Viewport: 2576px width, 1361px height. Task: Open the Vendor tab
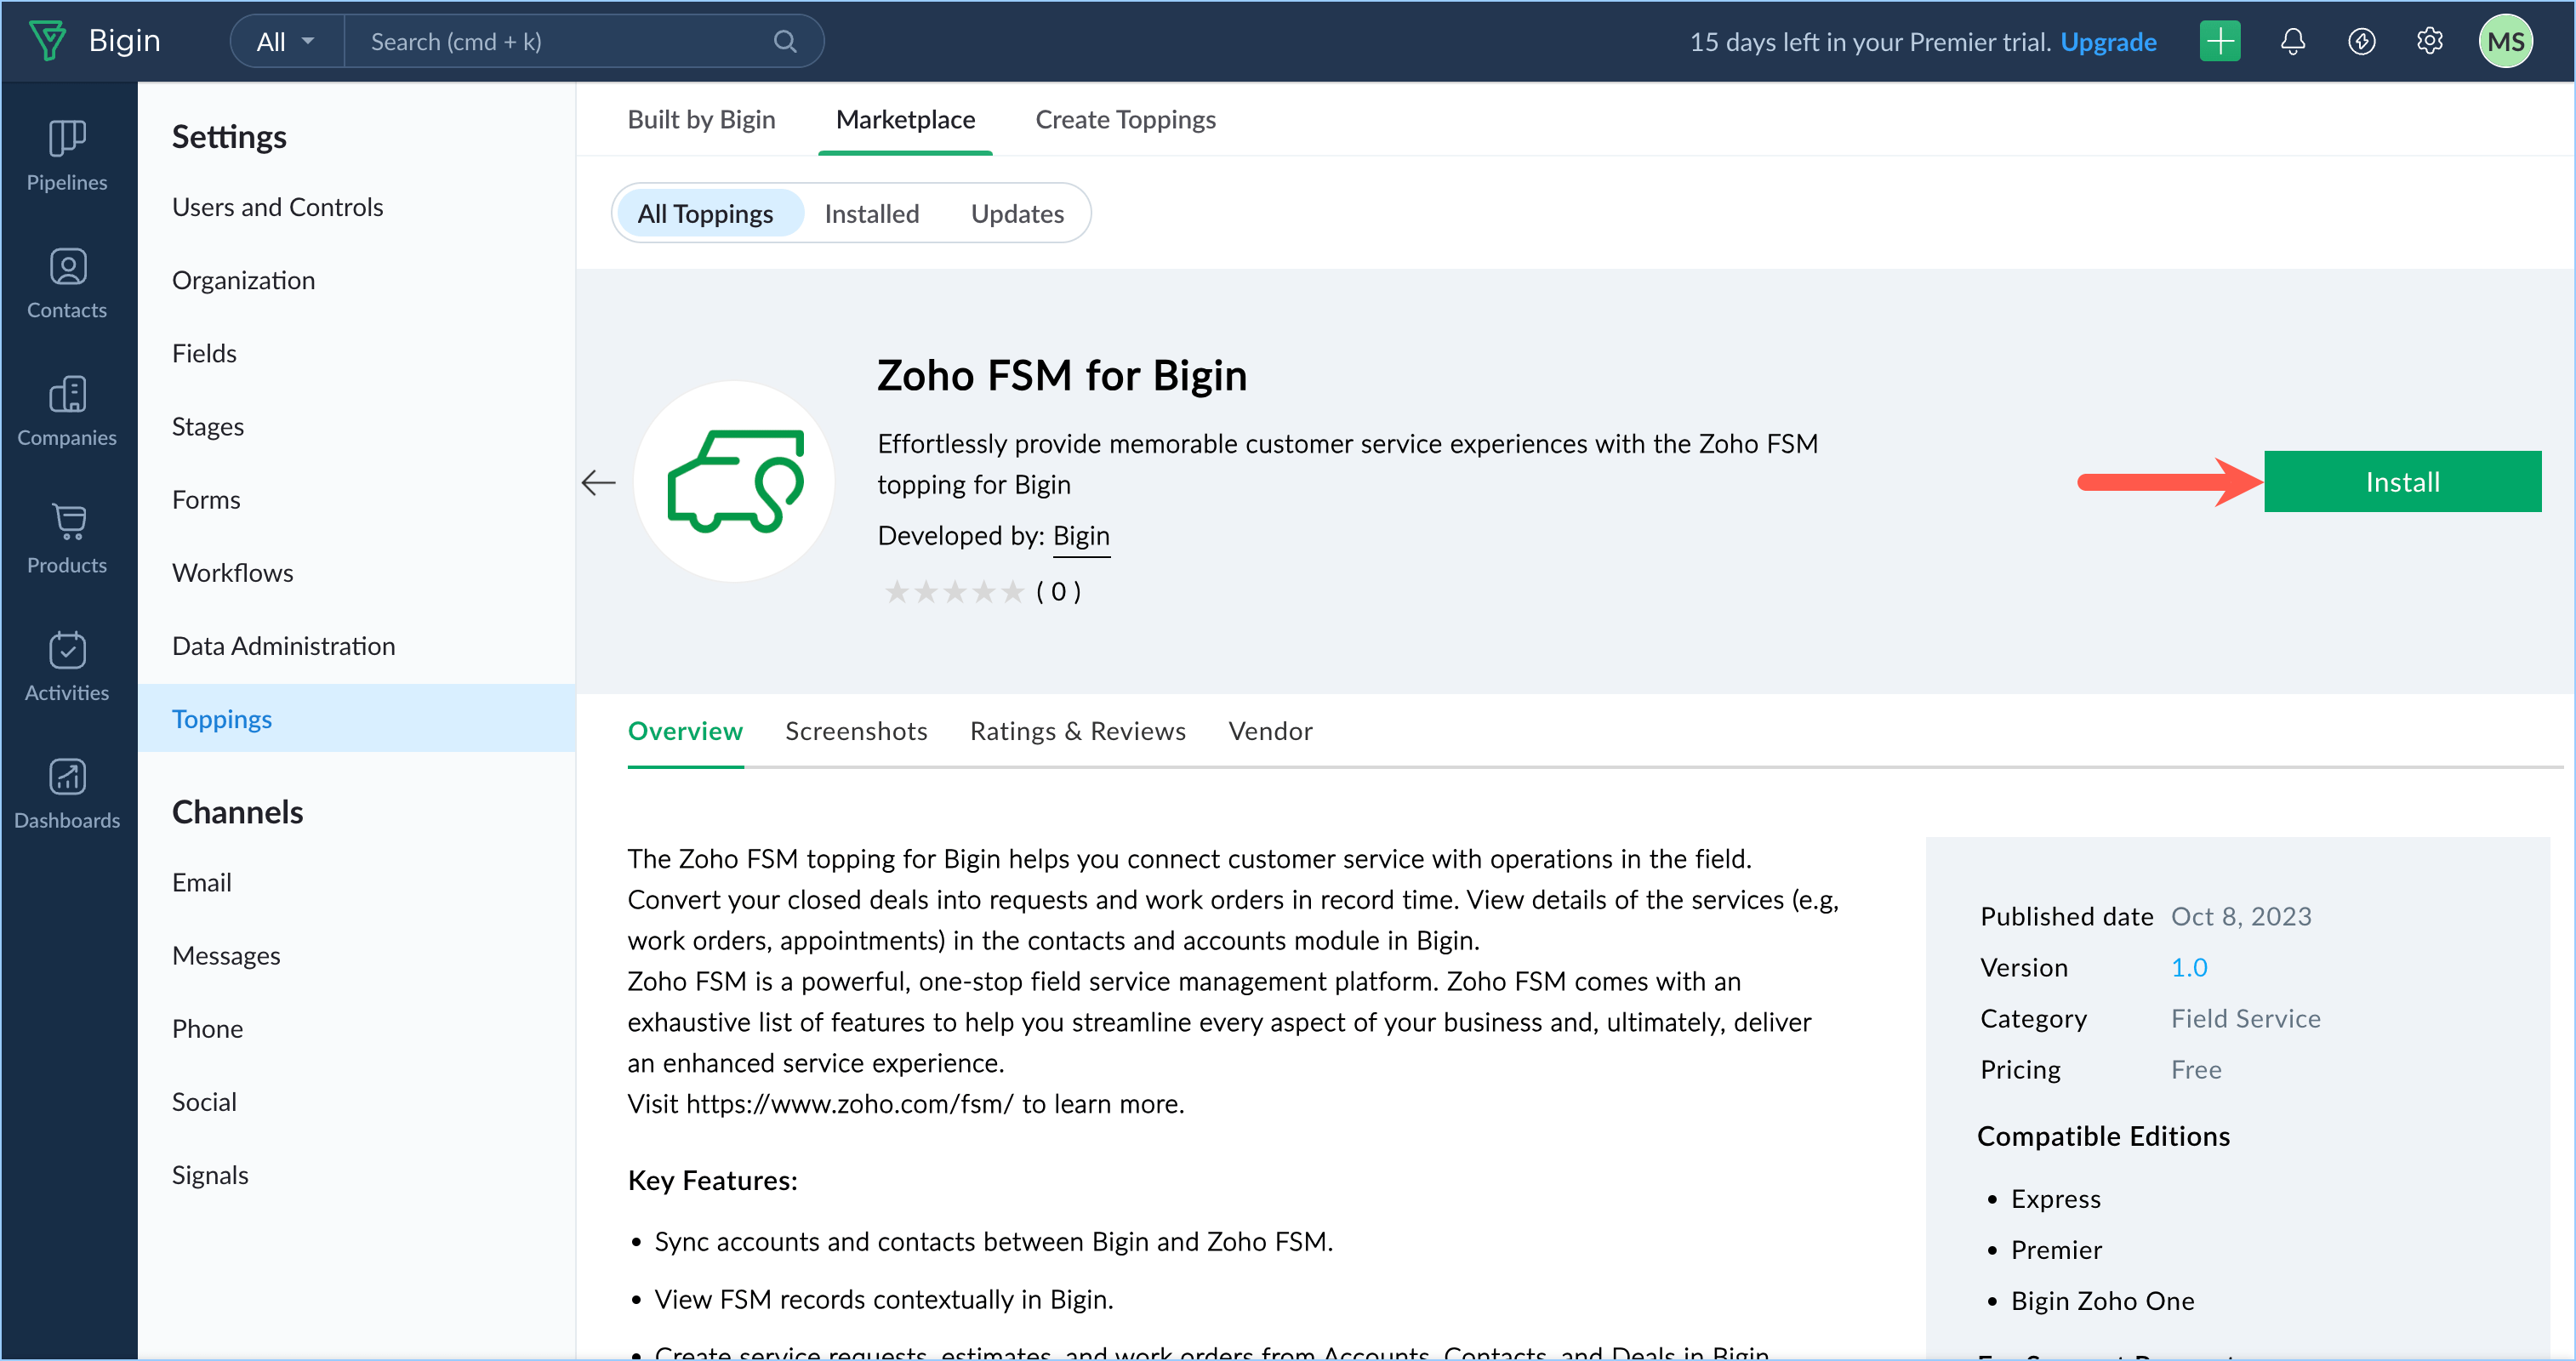tap(1270, 731)
